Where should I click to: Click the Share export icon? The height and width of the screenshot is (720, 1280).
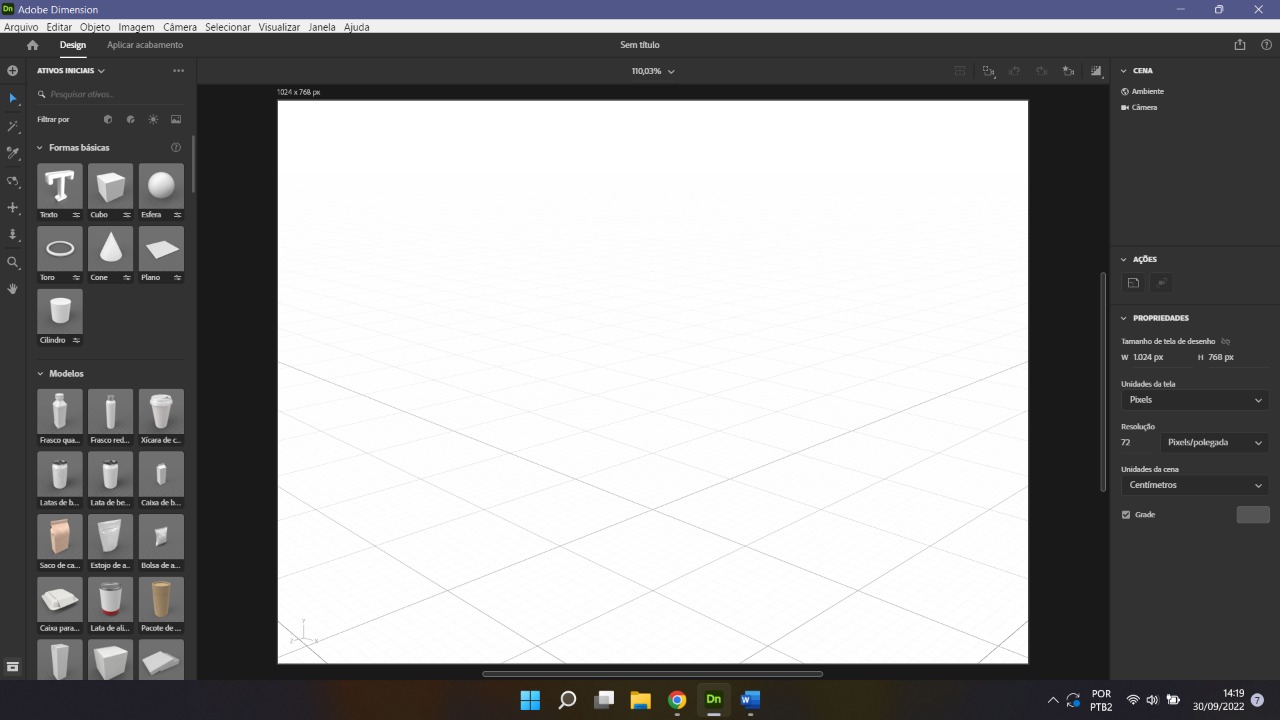1240,45
